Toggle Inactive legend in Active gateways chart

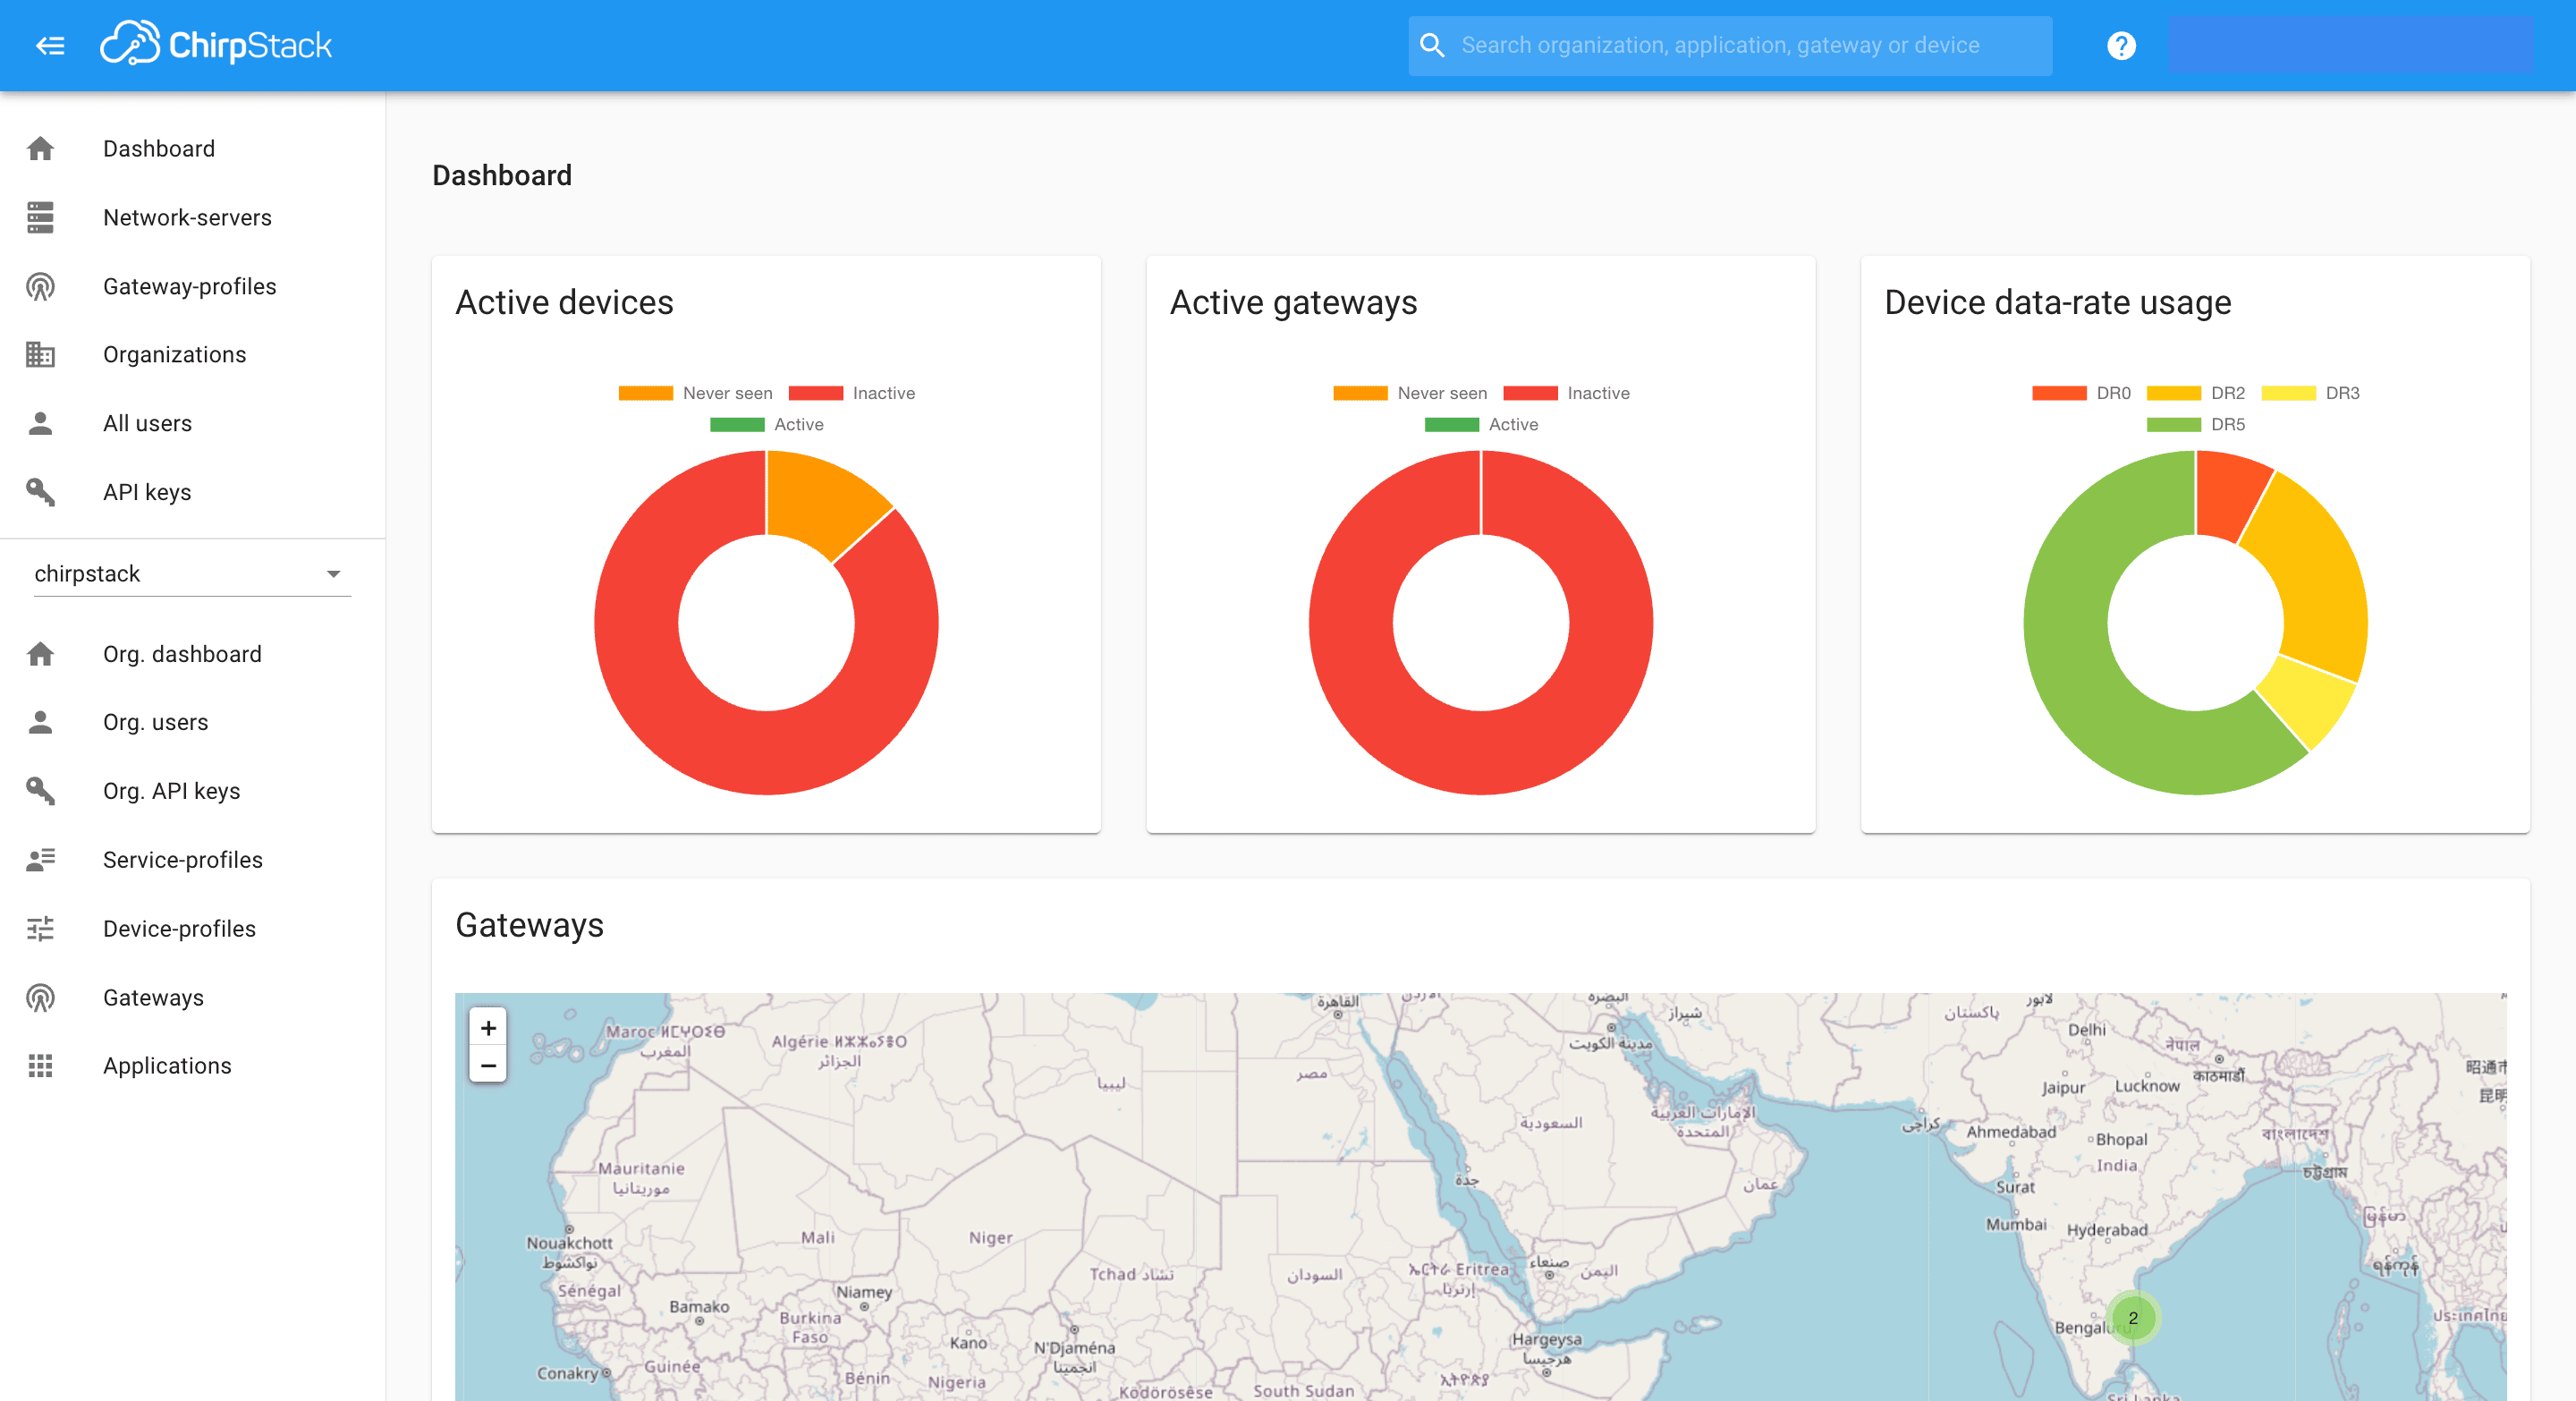click(1566, 393)
